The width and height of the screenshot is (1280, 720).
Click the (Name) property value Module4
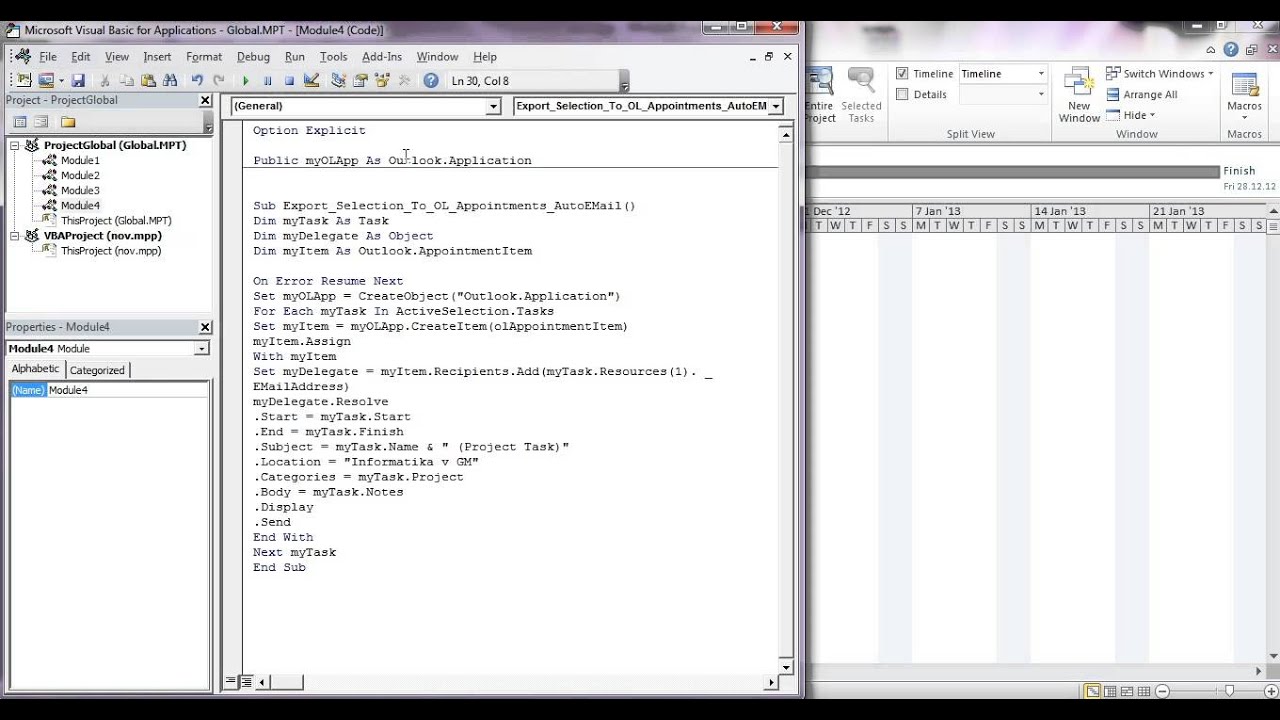127,390
